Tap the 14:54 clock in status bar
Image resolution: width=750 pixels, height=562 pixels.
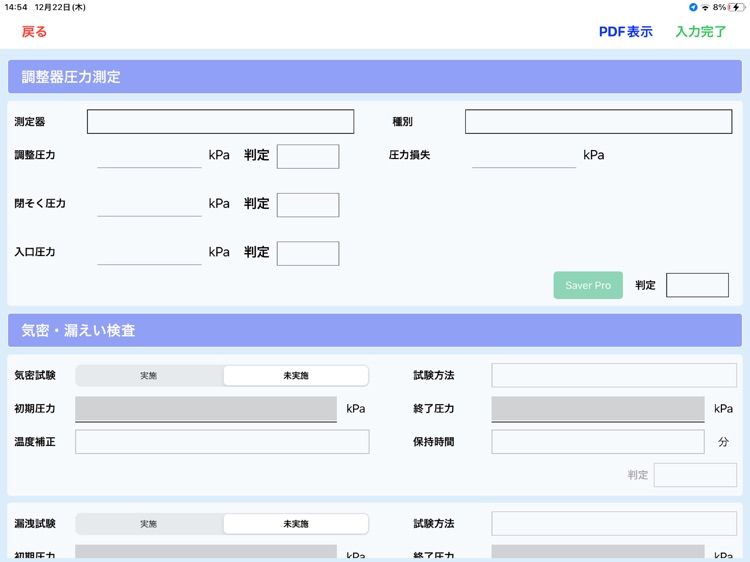[x=16, y=7]
